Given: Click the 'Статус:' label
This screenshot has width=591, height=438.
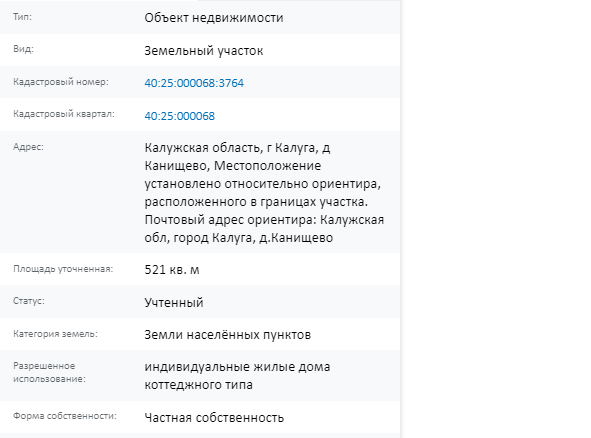Looking at the screenshot, I should click(29, 301).
